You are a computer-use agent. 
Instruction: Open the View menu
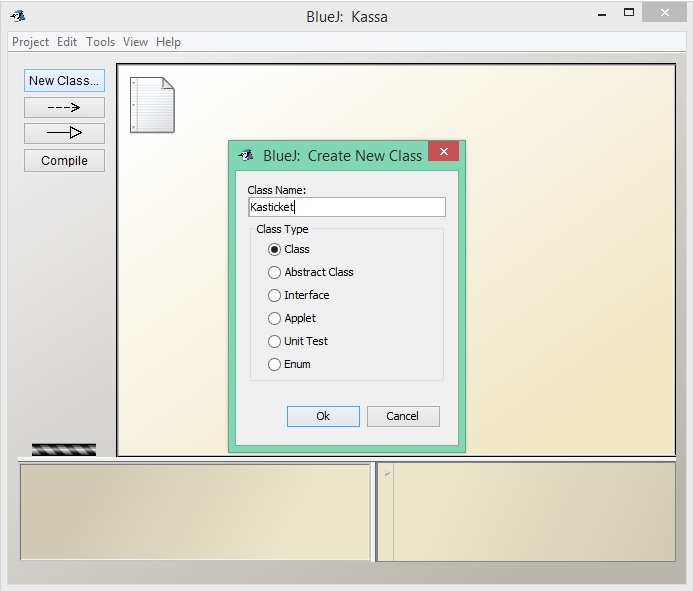(135, 42)
